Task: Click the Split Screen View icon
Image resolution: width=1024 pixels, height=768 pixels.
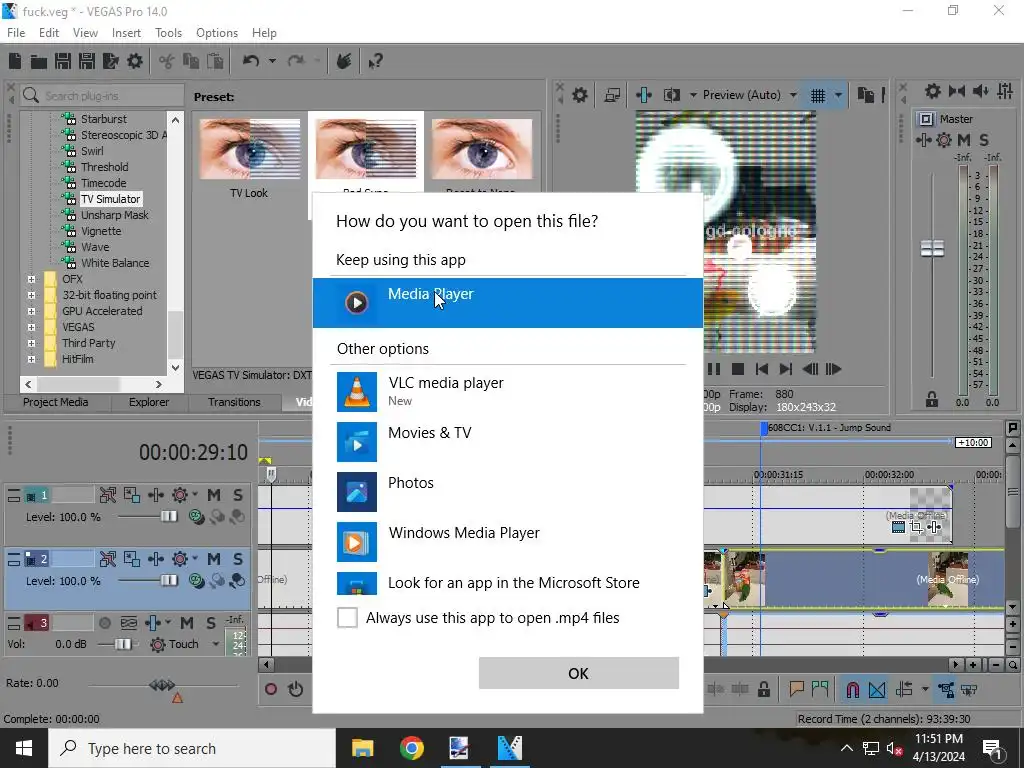Action: (x=671, y=95)
